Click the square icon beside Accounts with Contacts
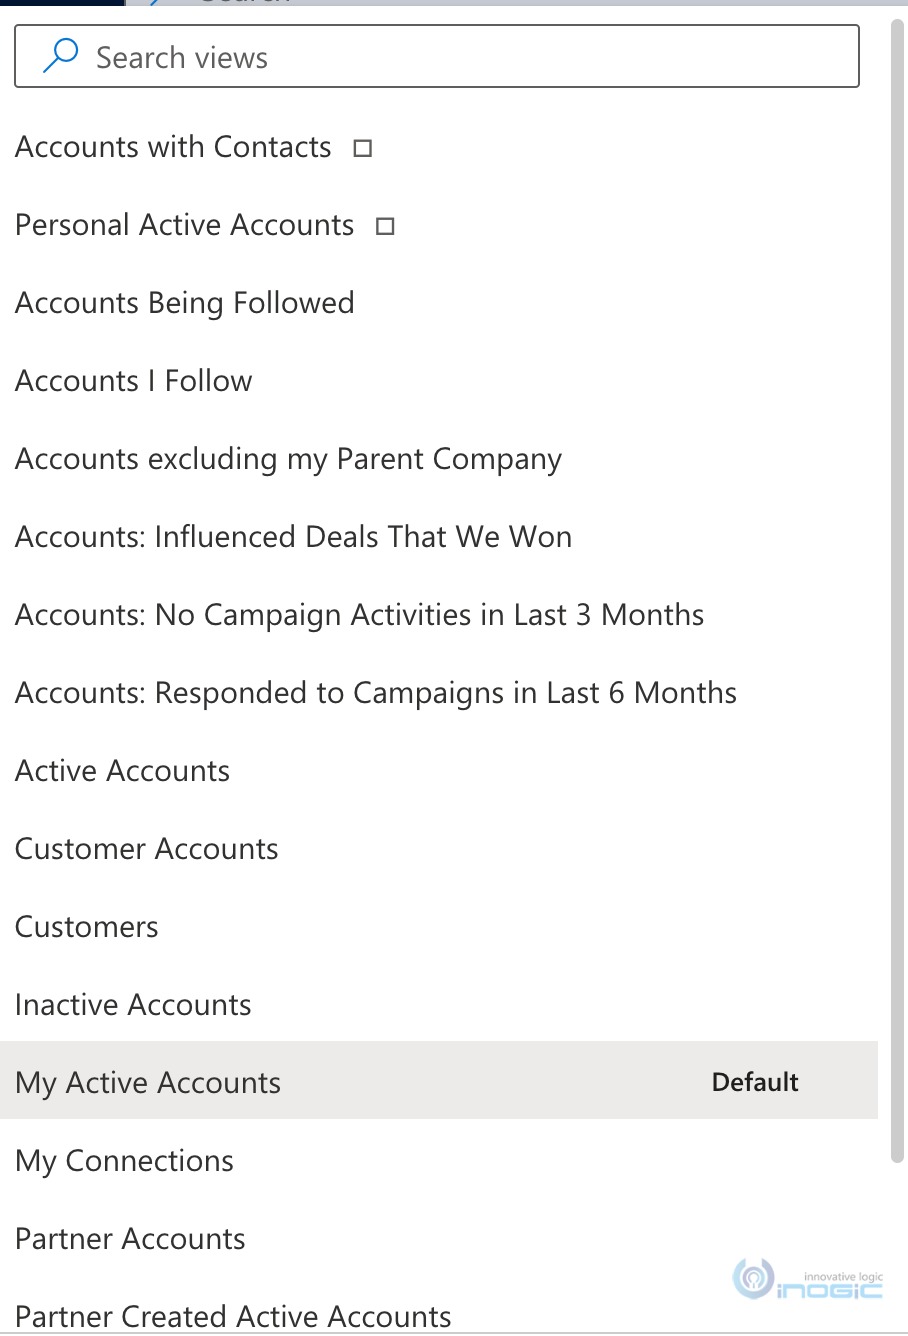 pos(363,148)
